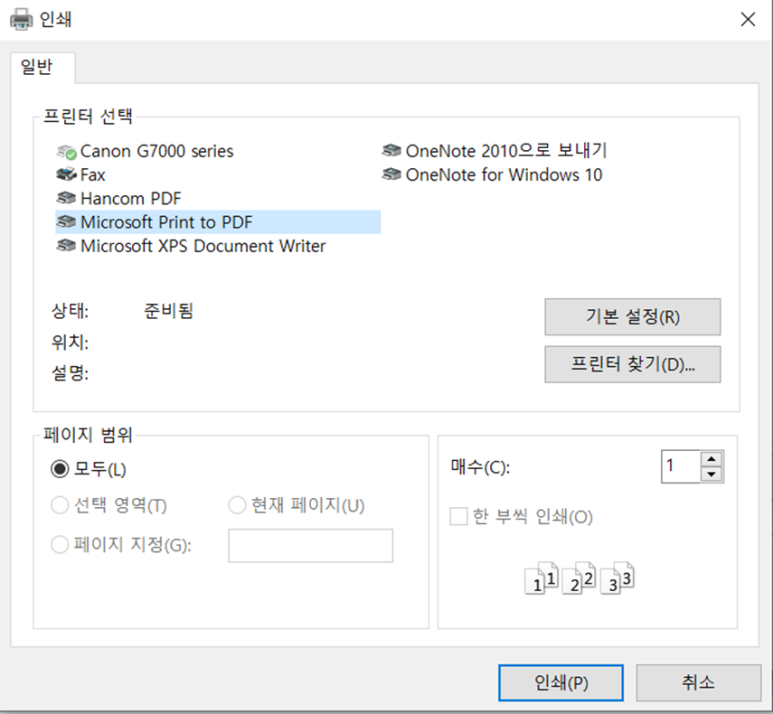Click the OneNote for Windows 10 icon
773x714 pixels.
(x=392, y=175)
